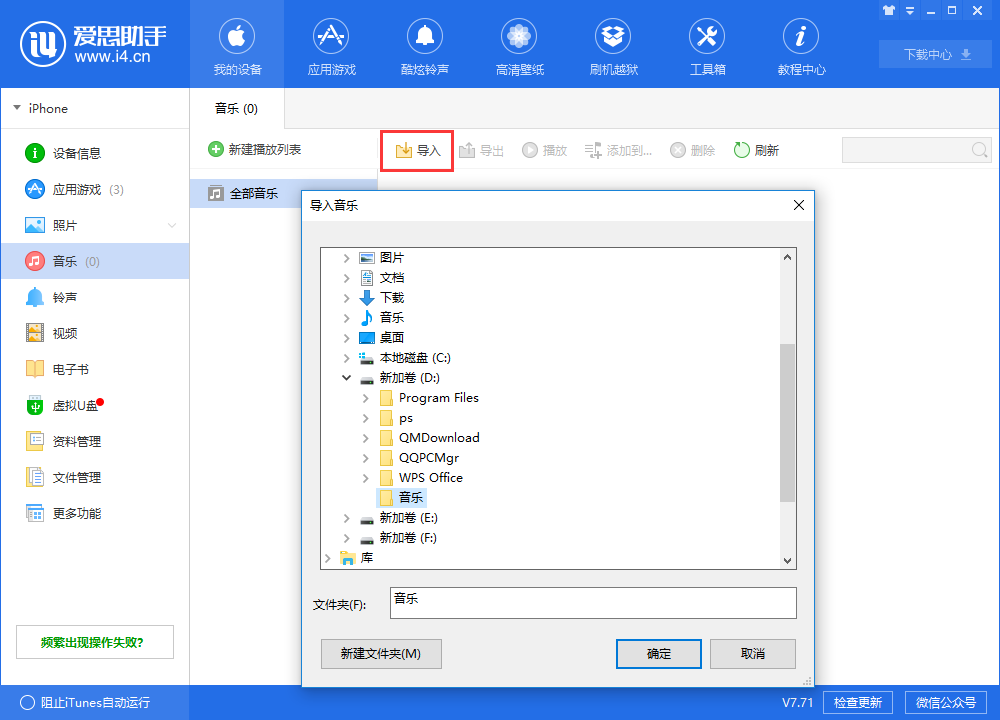Open 教程中心 info icon in top bar

tap(801, 38)
